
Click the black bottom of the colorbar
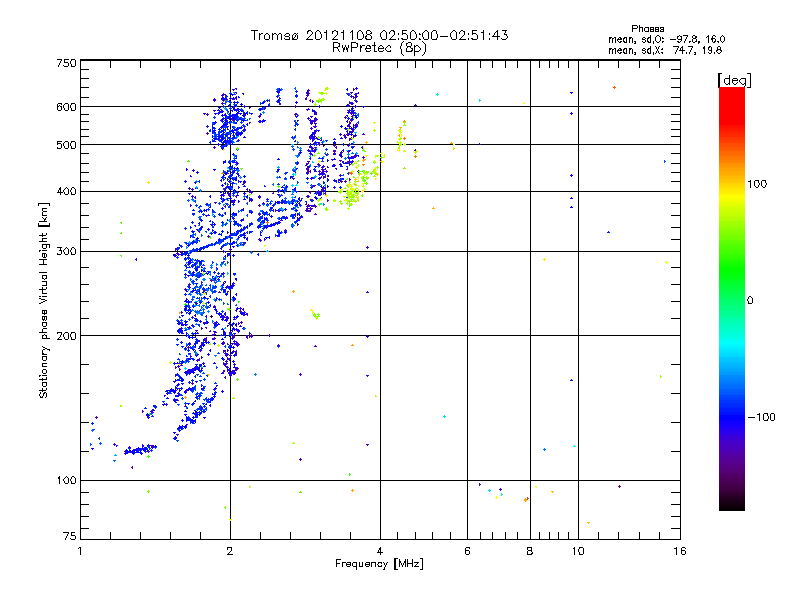click(x=732, y=503)
